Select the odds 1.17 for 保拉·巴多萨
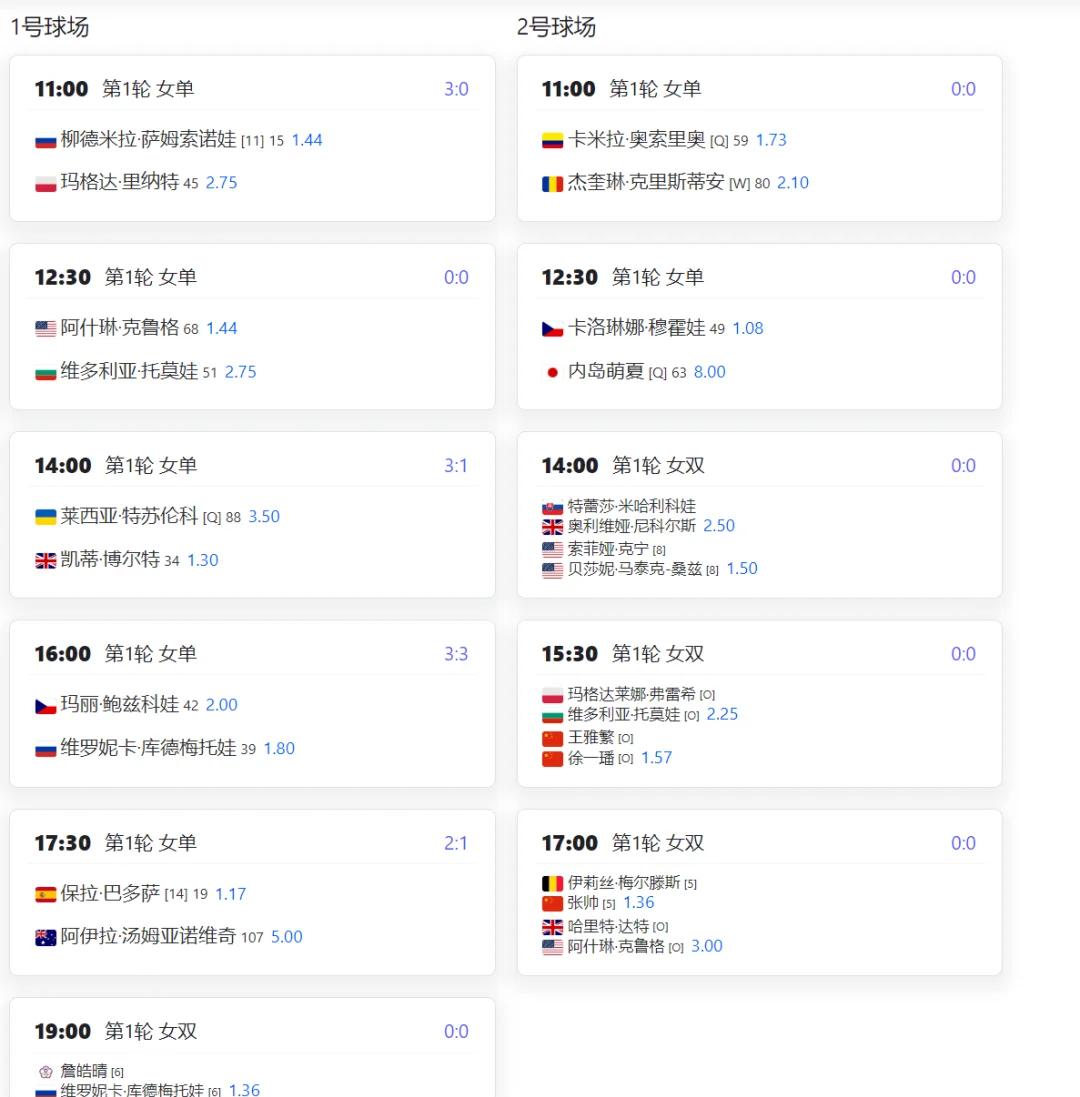The image size is (1080, 1097). click(x=230, y=895)
